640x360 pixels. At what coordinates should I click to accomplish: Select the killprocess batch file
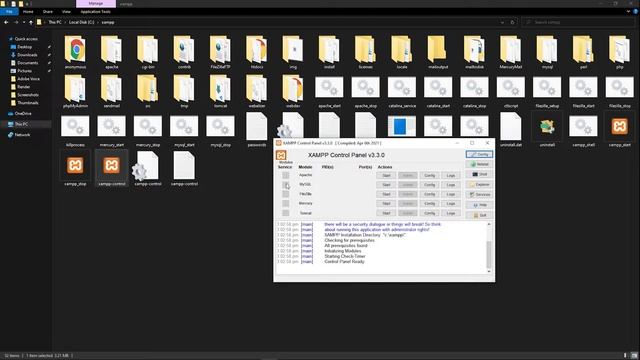[76, 130]
